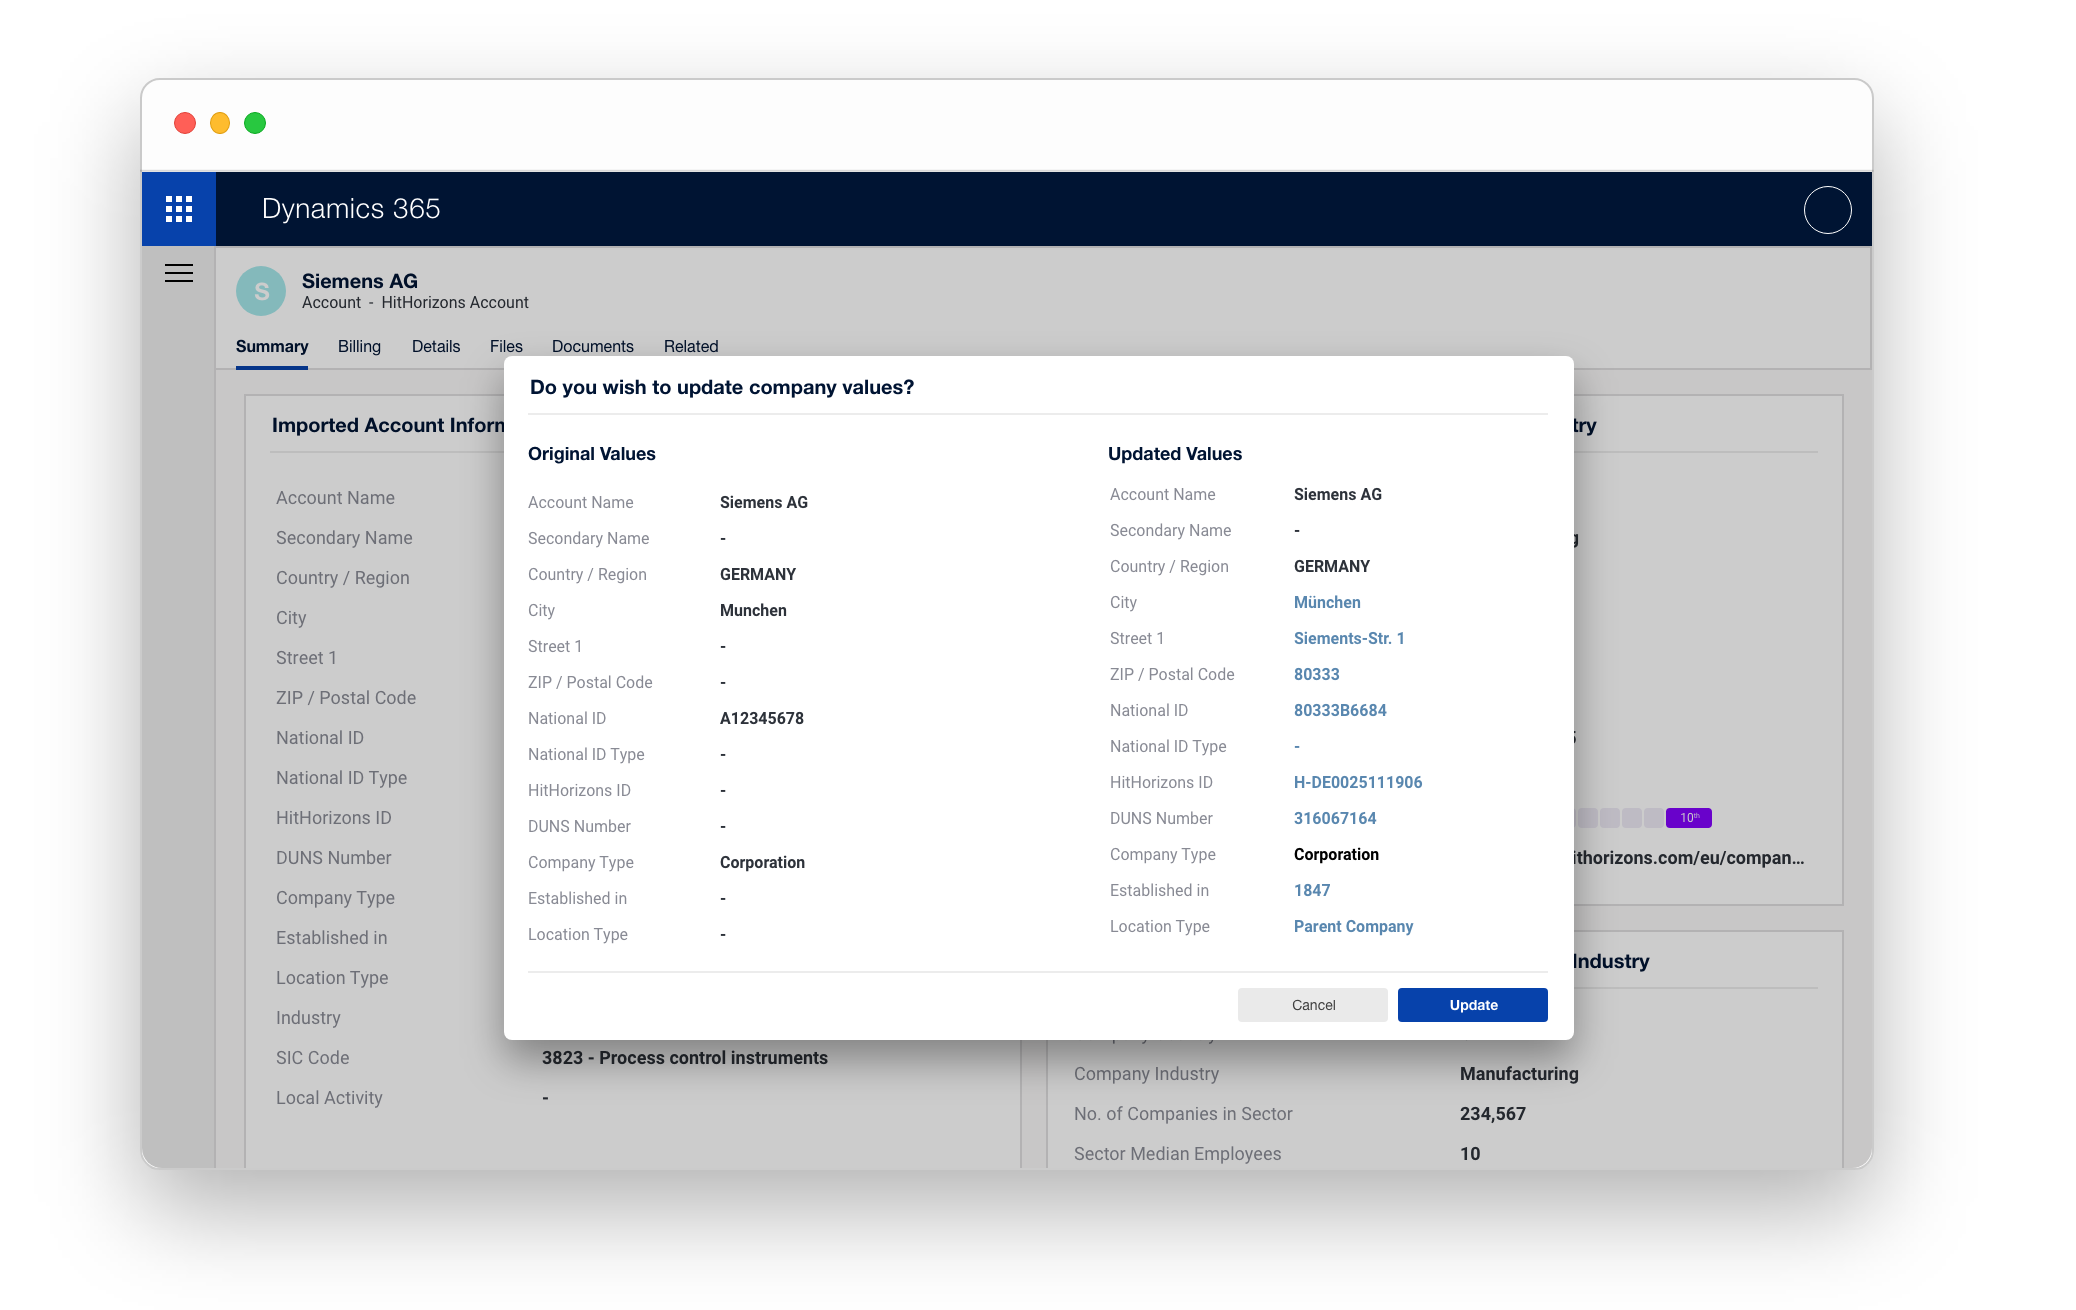Click the Original Values heading
The height and width of the screenshot is (1310, 2076).
click(x=592, y=453)
